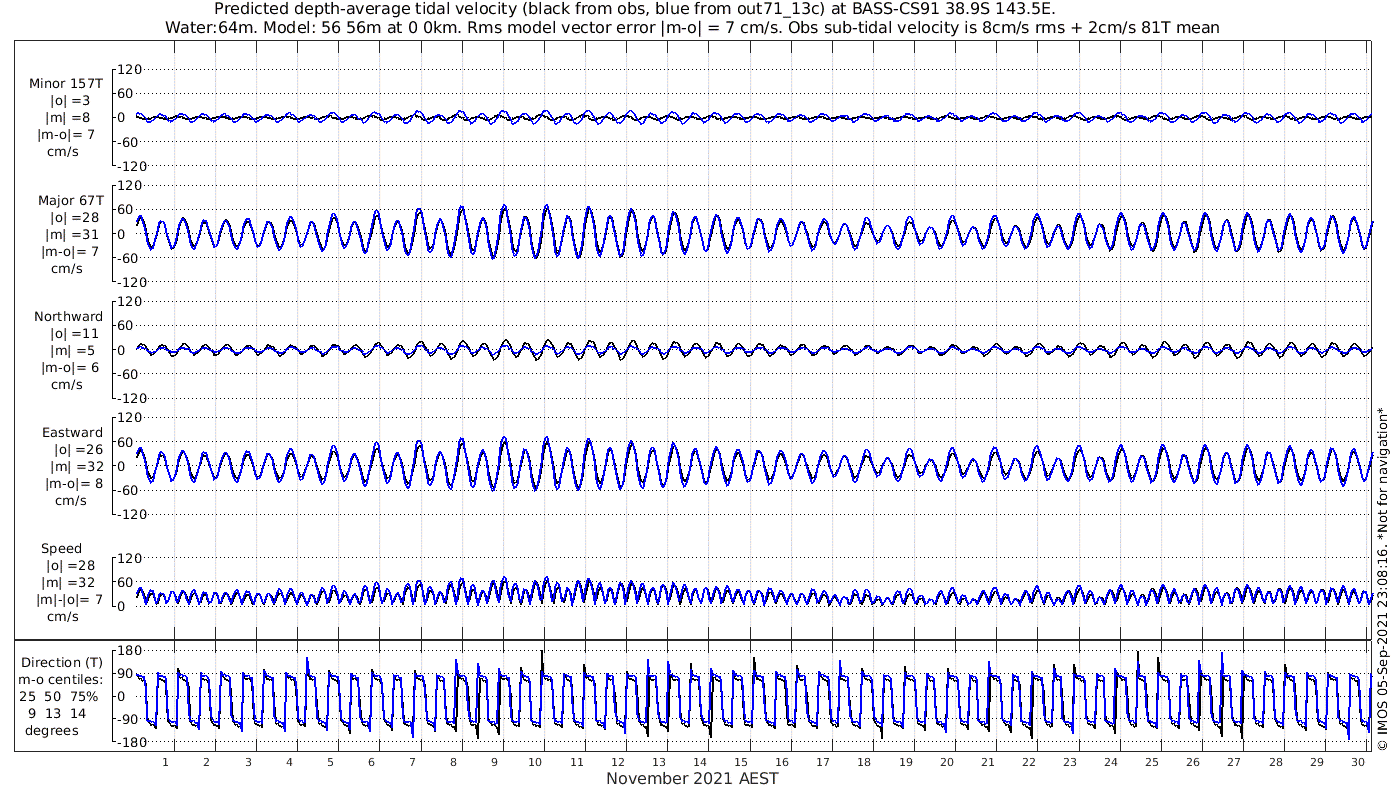1400x800 pixels.
Task: Click the "November 2021 AEST" axis label
Action: pyautogui.click(x=692, y=779)
